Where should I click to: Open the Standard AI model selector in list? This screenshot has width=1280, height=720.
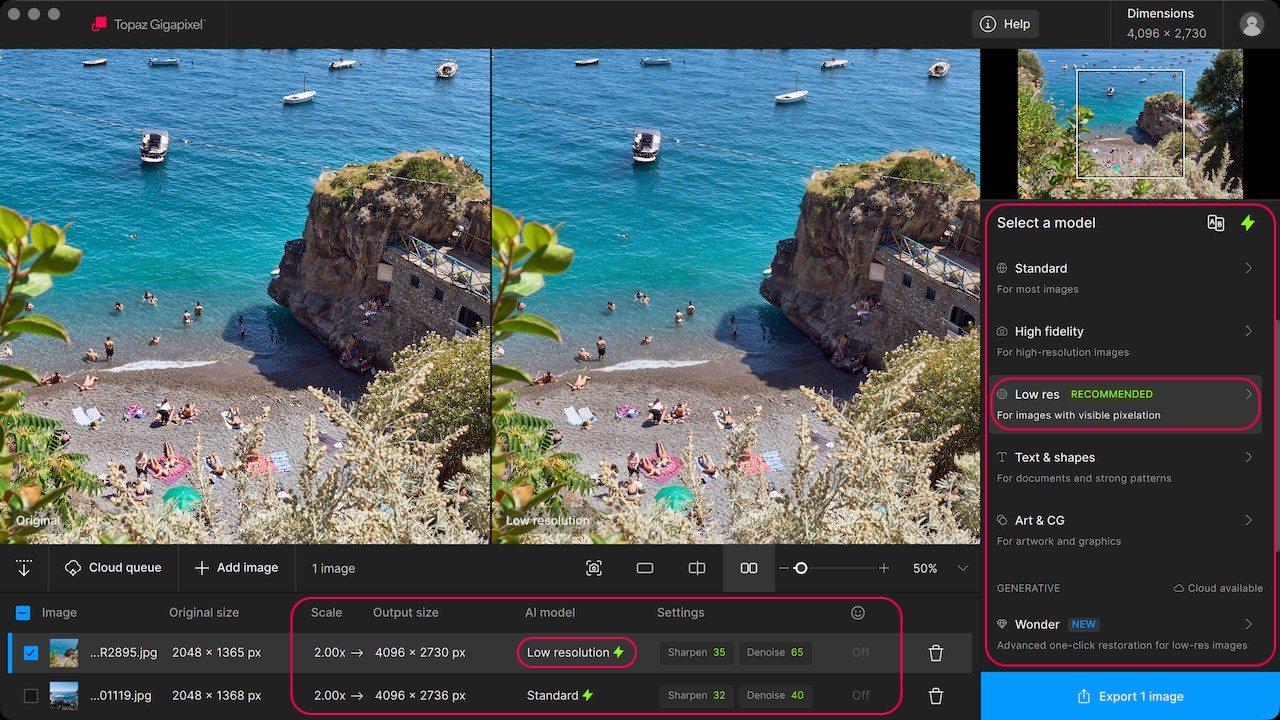point(560,696)
